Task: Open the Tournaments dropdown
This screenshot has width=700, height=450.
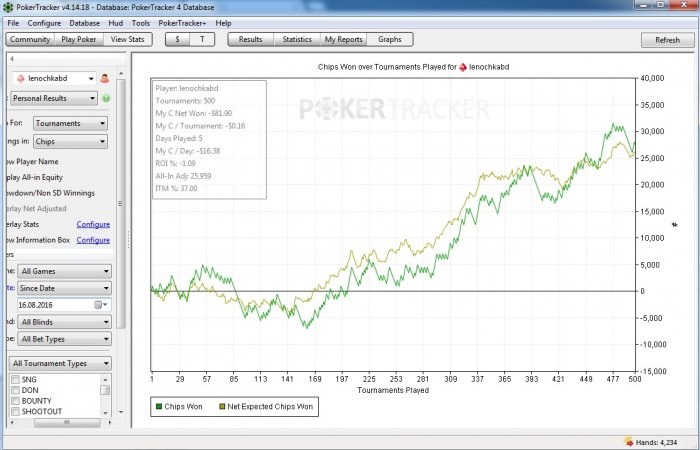Action: 70,123
